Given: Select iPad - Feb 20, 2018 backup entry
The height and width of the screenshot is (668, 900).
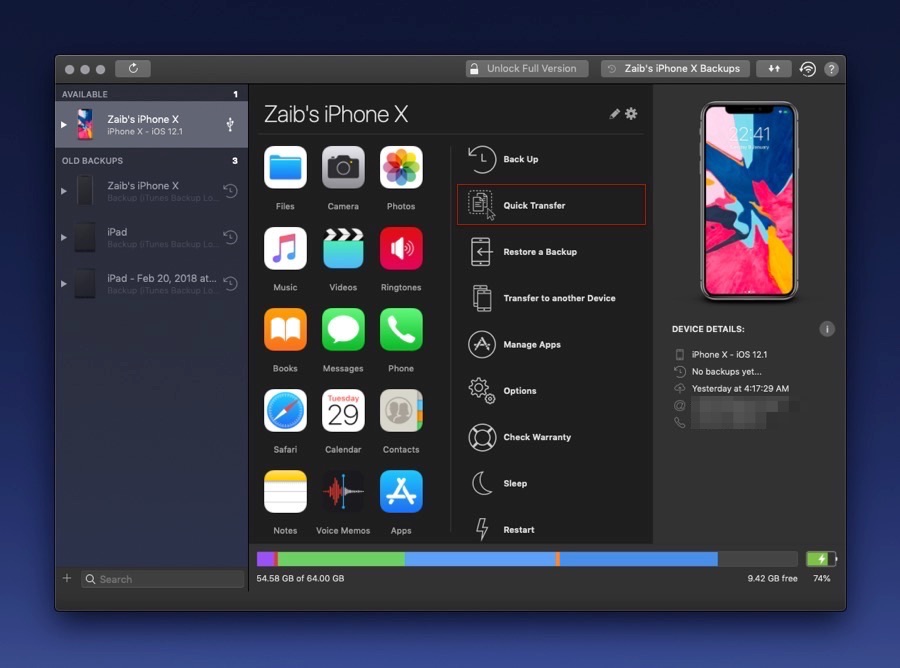Looking at the screenshot, I should click(x=152, y=283).
